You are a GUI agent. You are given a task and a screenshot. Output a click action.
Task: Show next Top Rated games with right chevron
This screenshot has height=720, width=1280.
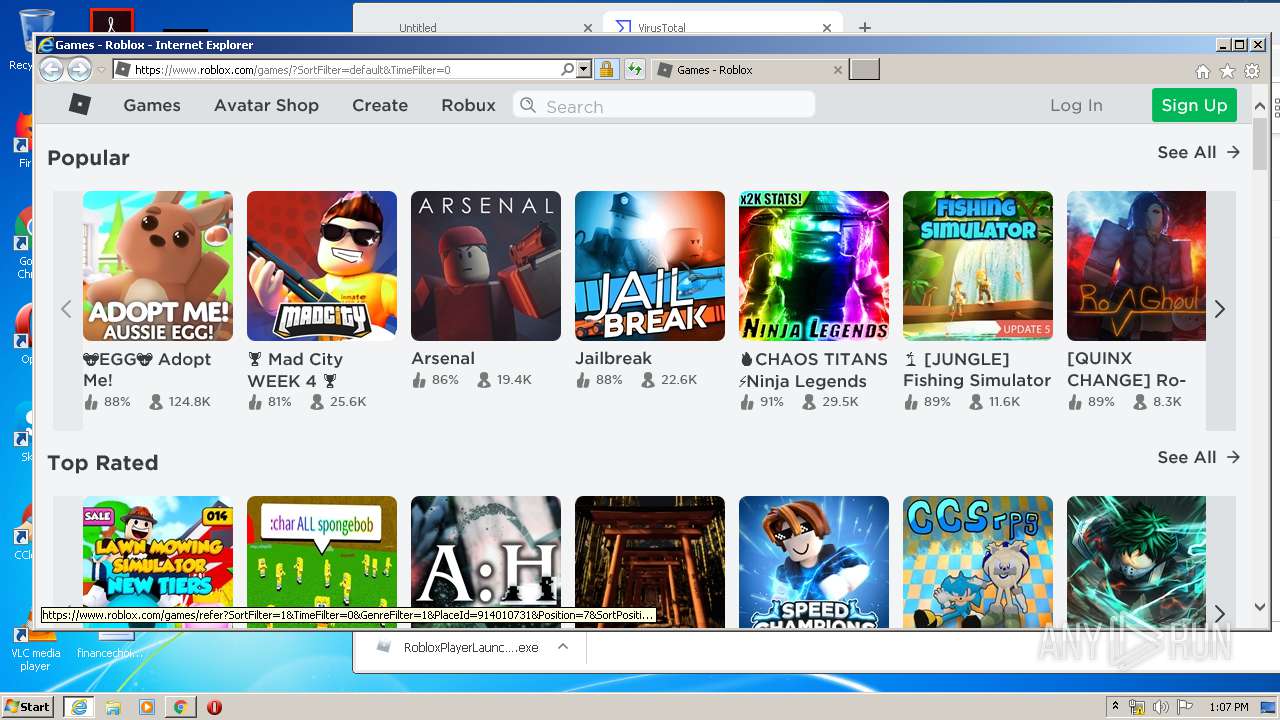pyautogui.click(x=1220, y=612)
